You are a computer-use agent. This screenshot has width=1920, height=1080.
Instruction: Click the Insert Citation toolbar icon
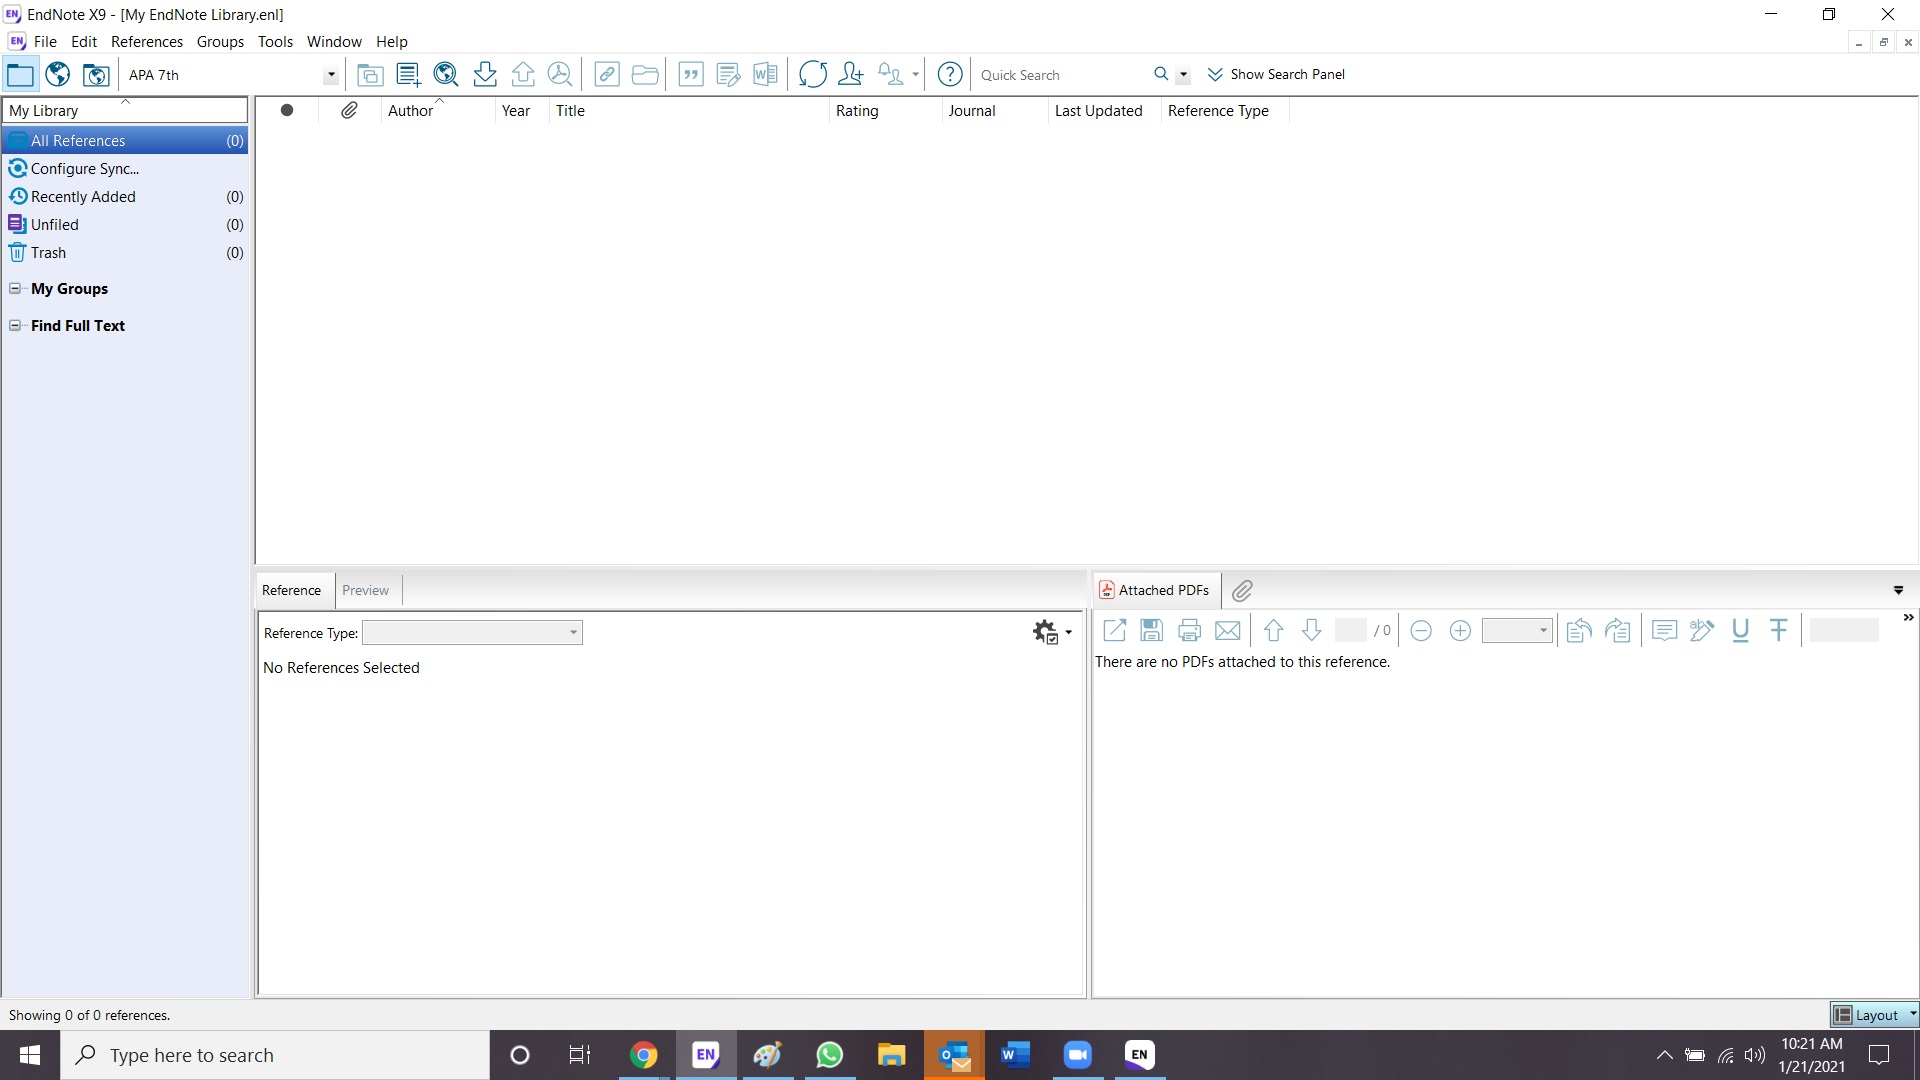pyautogui.click(x=691, y=74)
